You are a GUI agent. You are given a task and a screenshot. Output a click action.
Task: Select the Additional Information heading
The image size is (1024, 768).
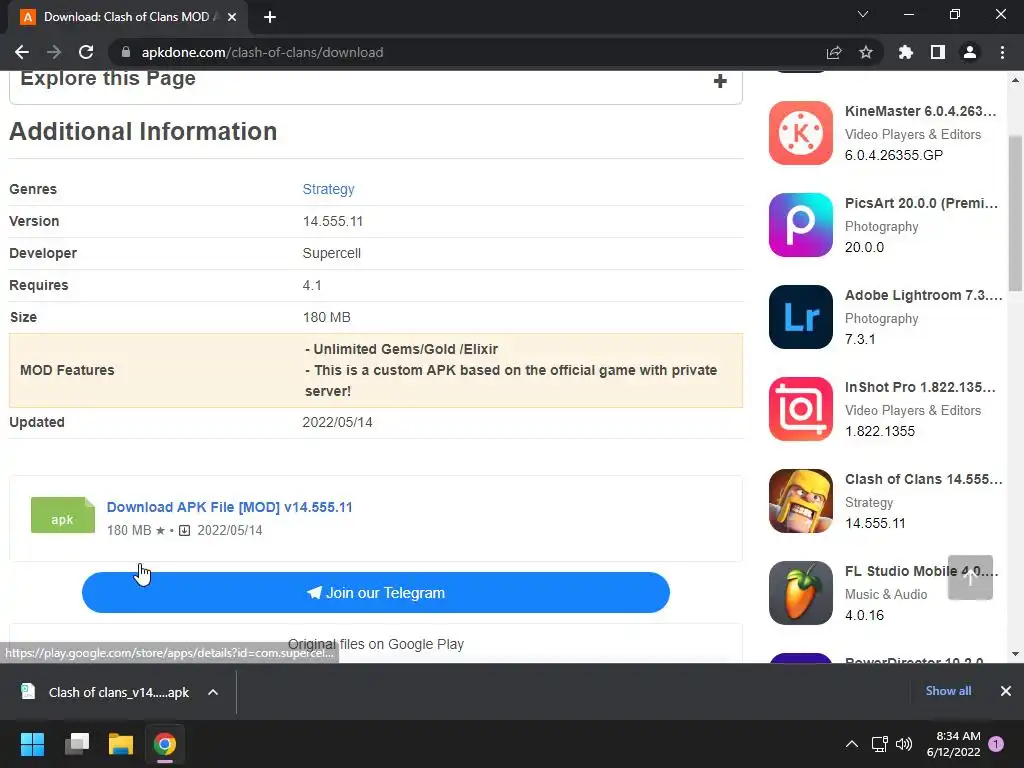pos(143,132)
